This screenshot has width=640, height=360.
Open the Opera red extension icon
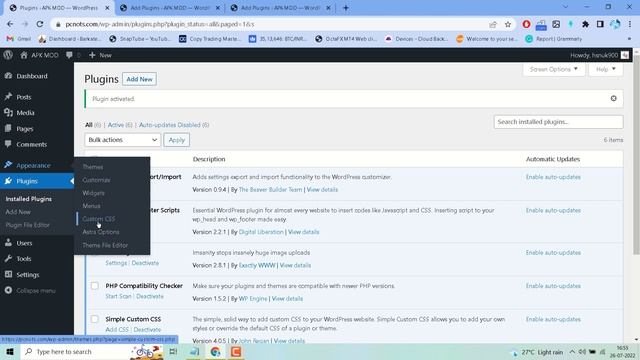point(526,24)
